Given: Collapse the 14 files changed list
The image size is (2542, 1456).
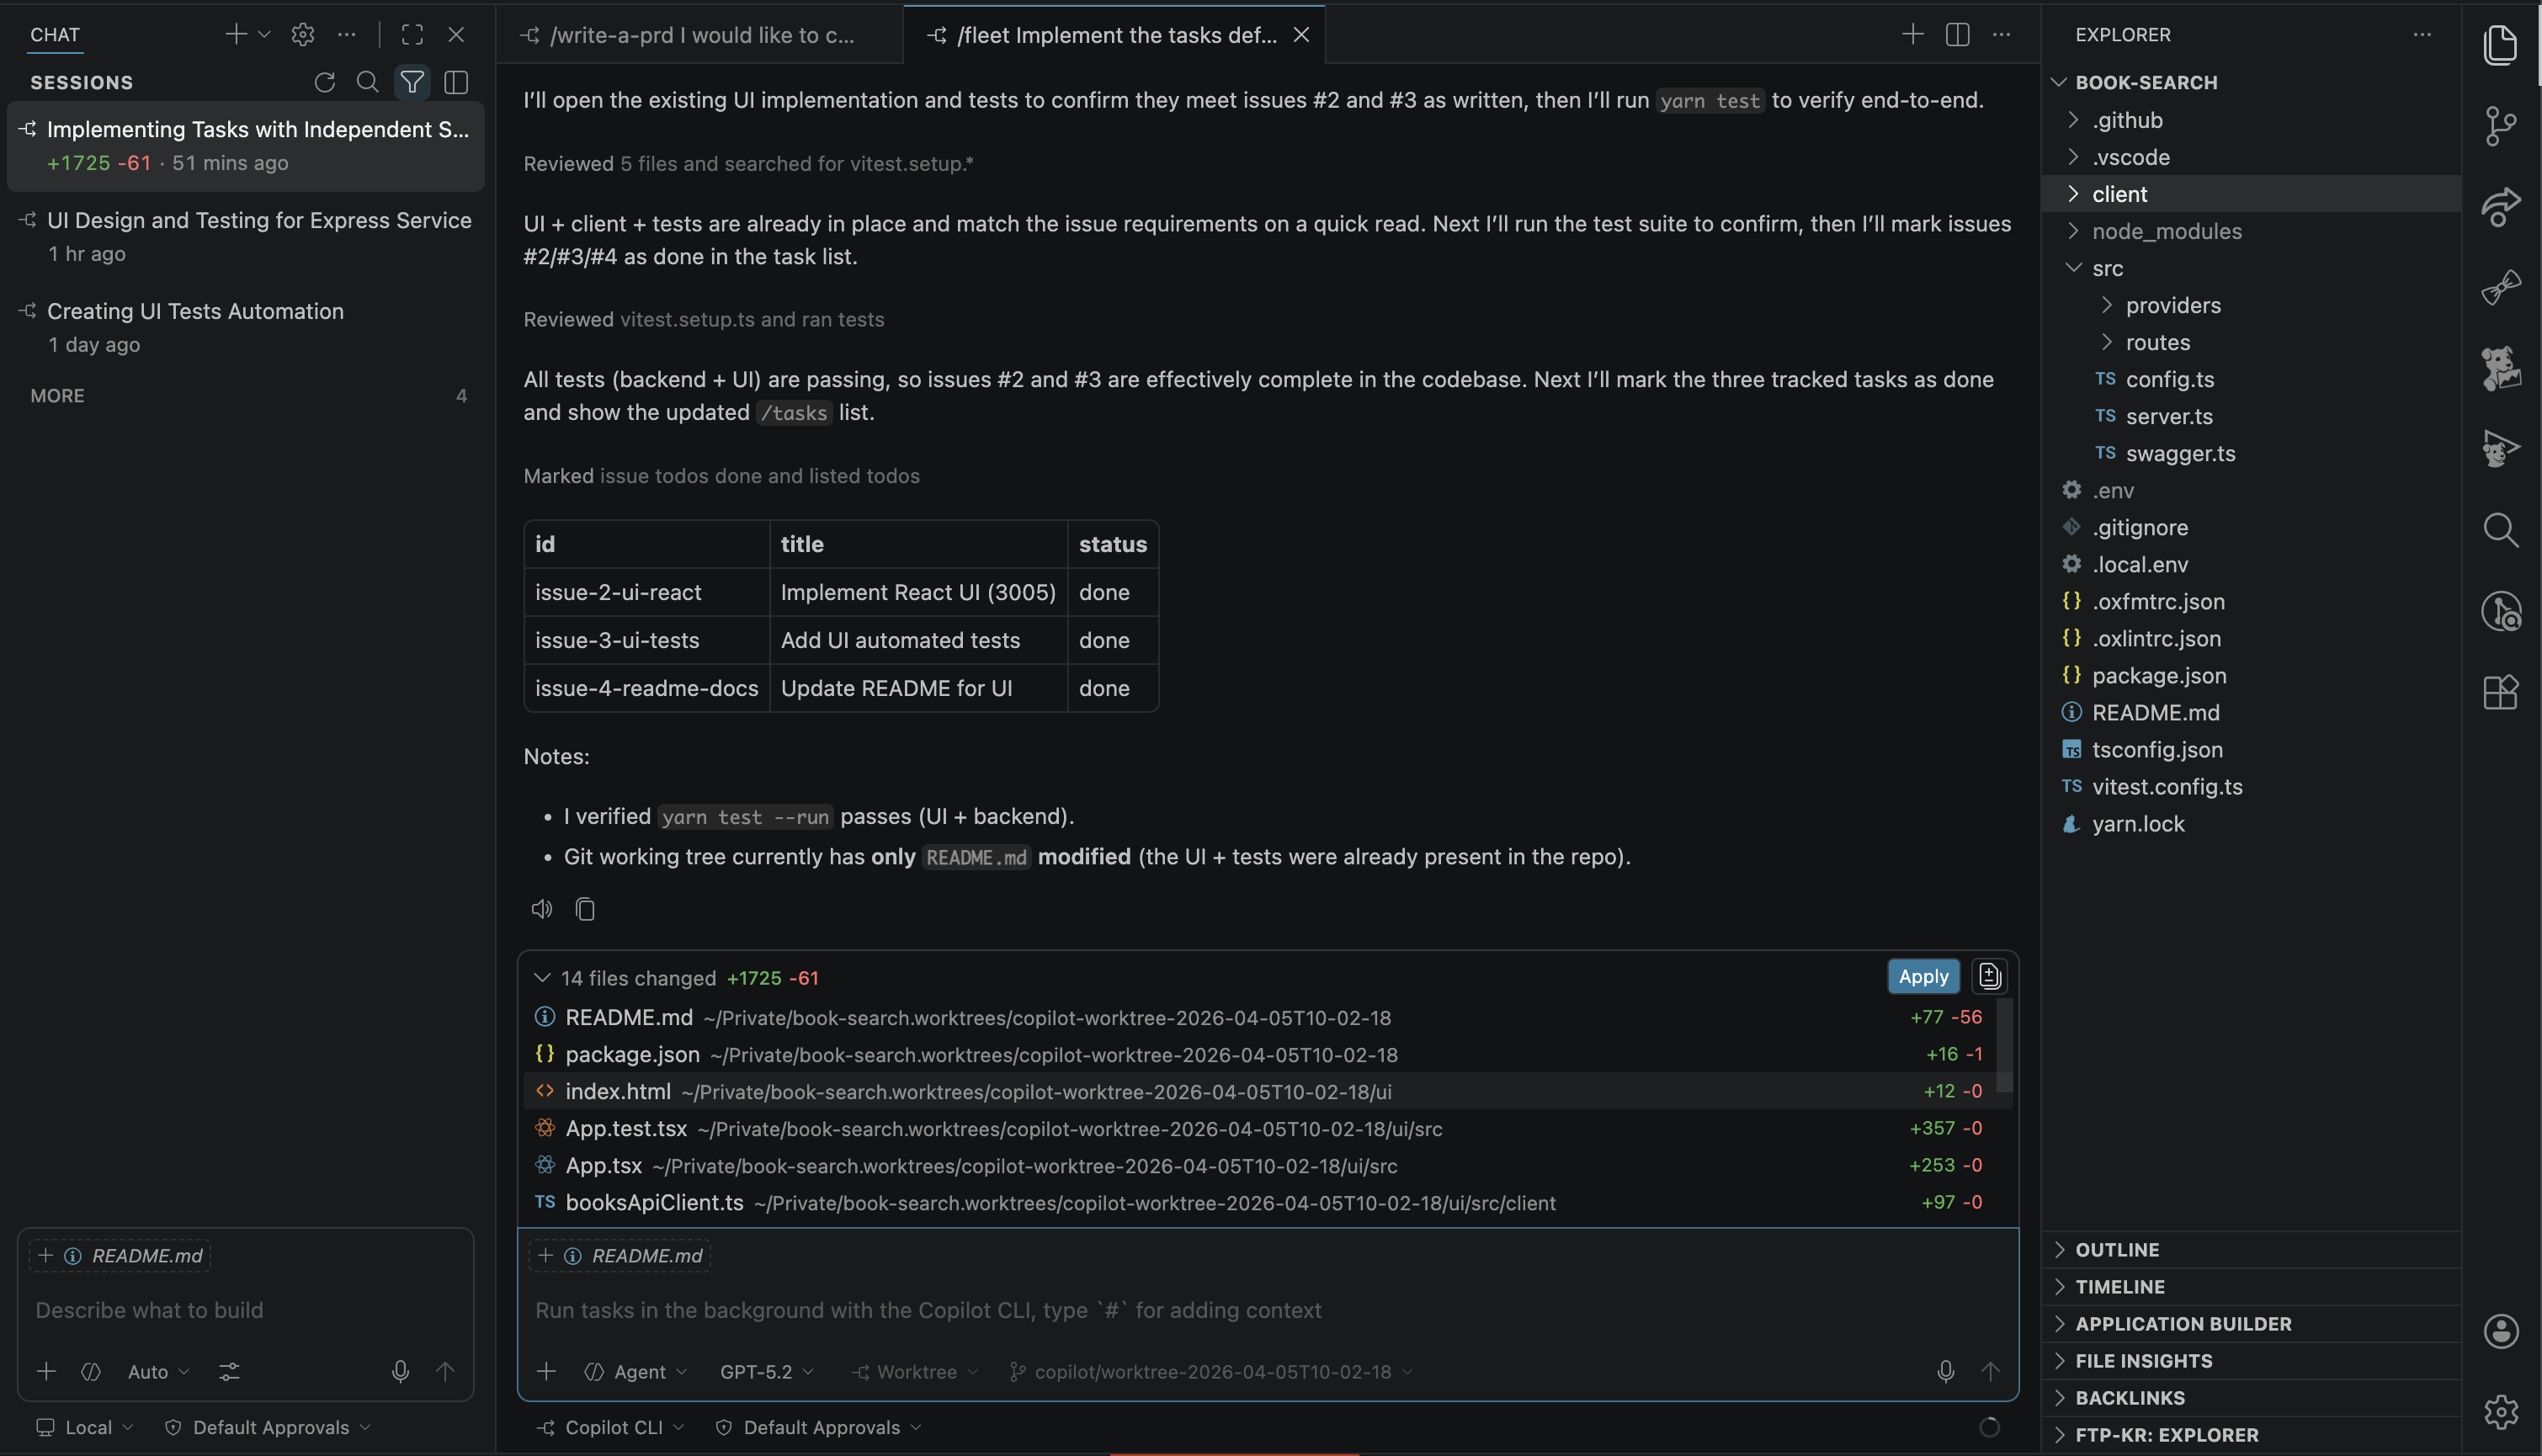Looking at the screenshot, I should pyautogui.click(x=542, y=978).
